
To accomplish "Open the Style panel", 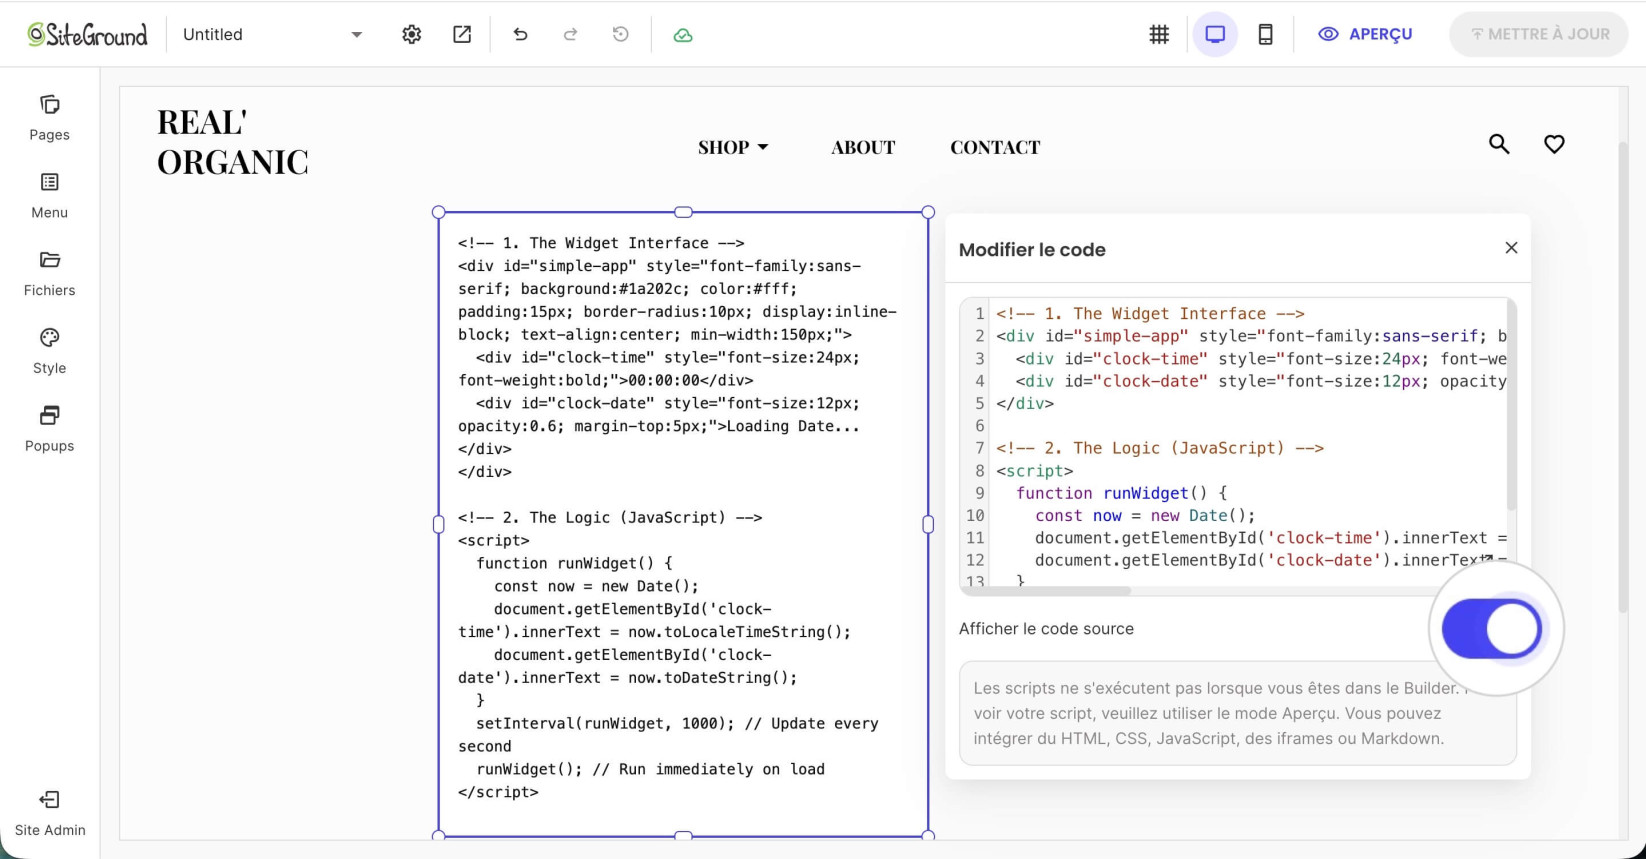I will pyautogui.click(x=49, y=352).
